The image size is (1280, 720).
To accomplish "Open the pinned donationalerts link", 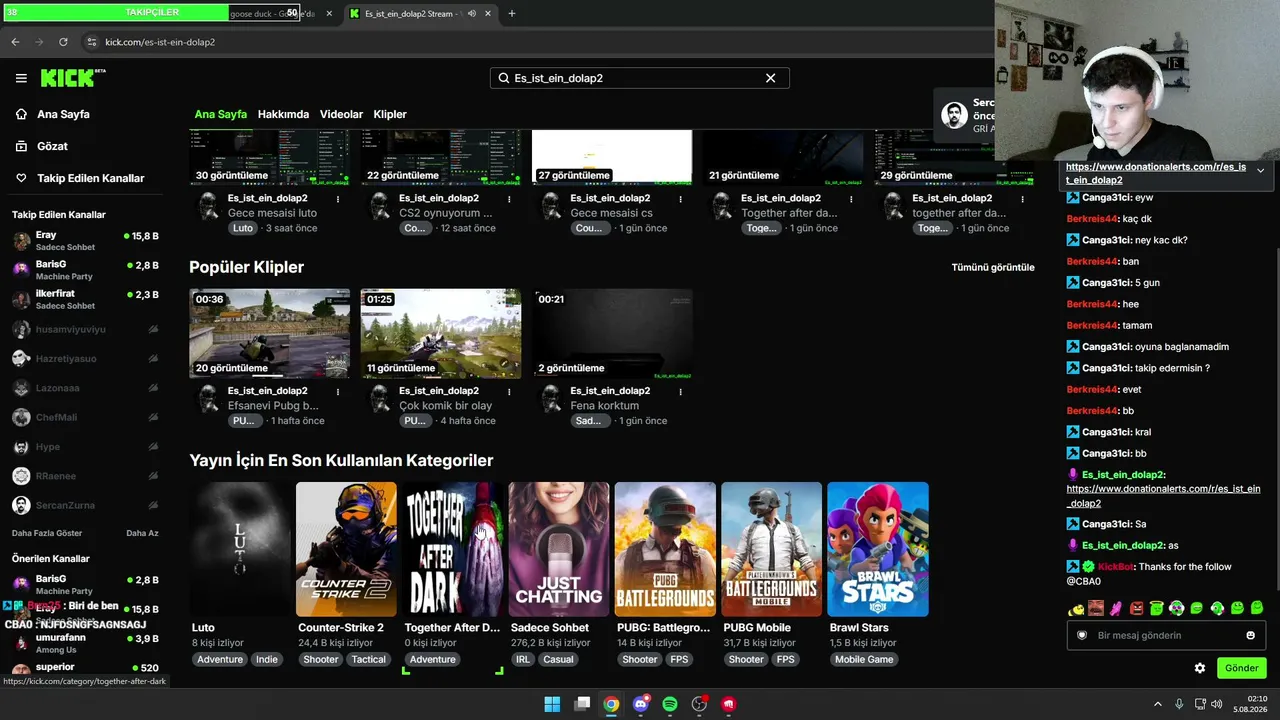I will (1156, 174).
